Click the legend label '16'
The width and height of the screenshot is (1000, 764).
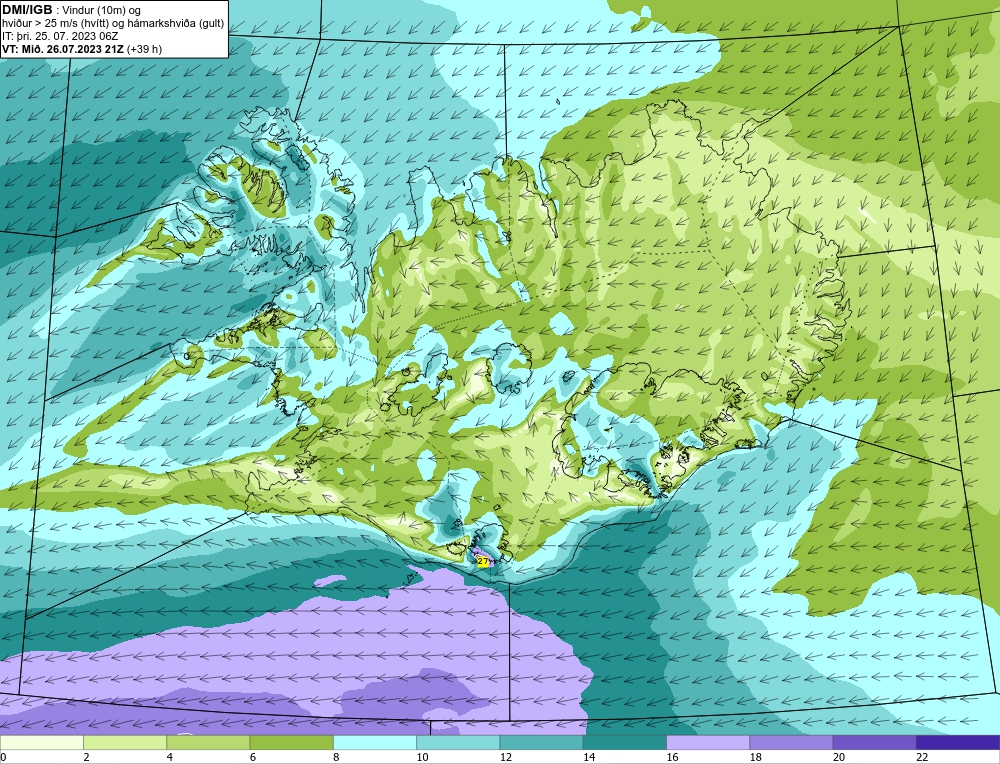(x=672, y=757)
